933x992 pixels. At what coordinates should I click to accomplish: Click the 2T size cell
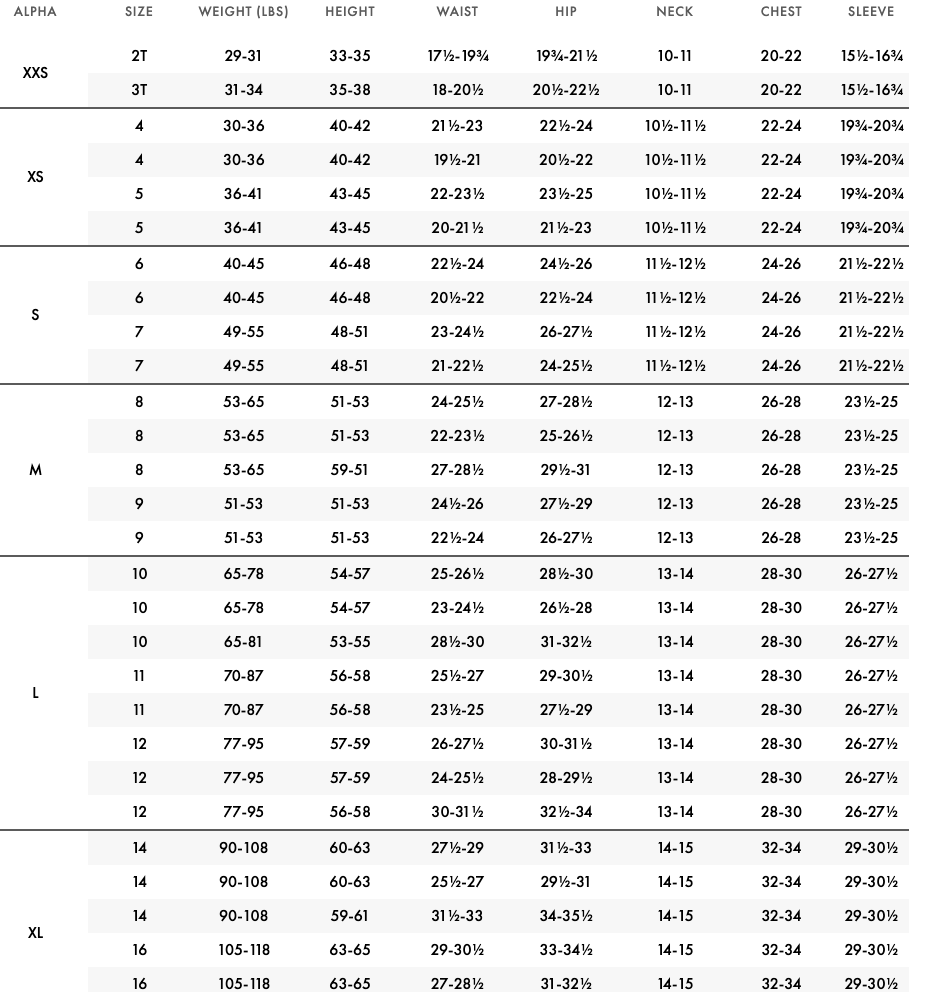click(x=139, y=56)
